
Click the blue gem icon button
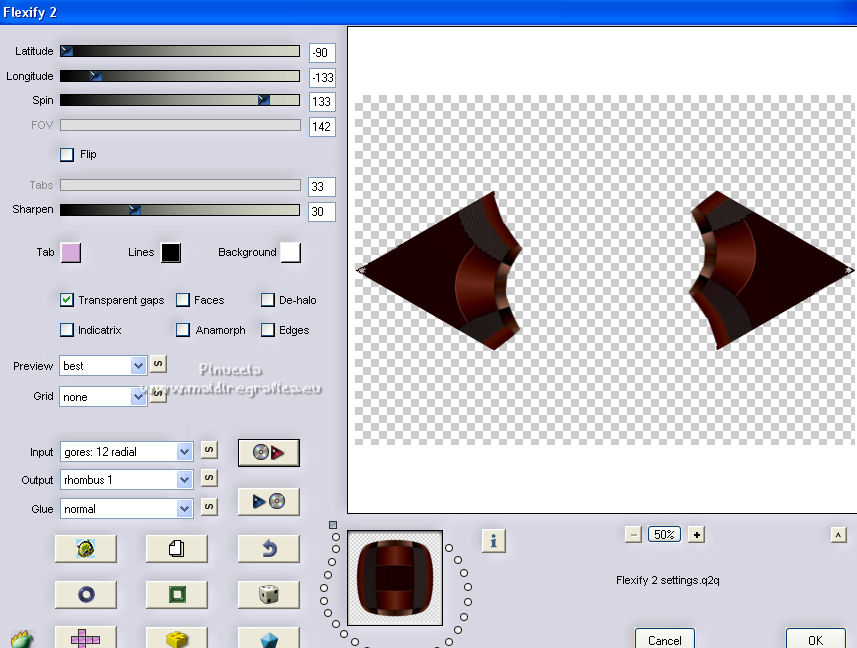coord(268,637)
